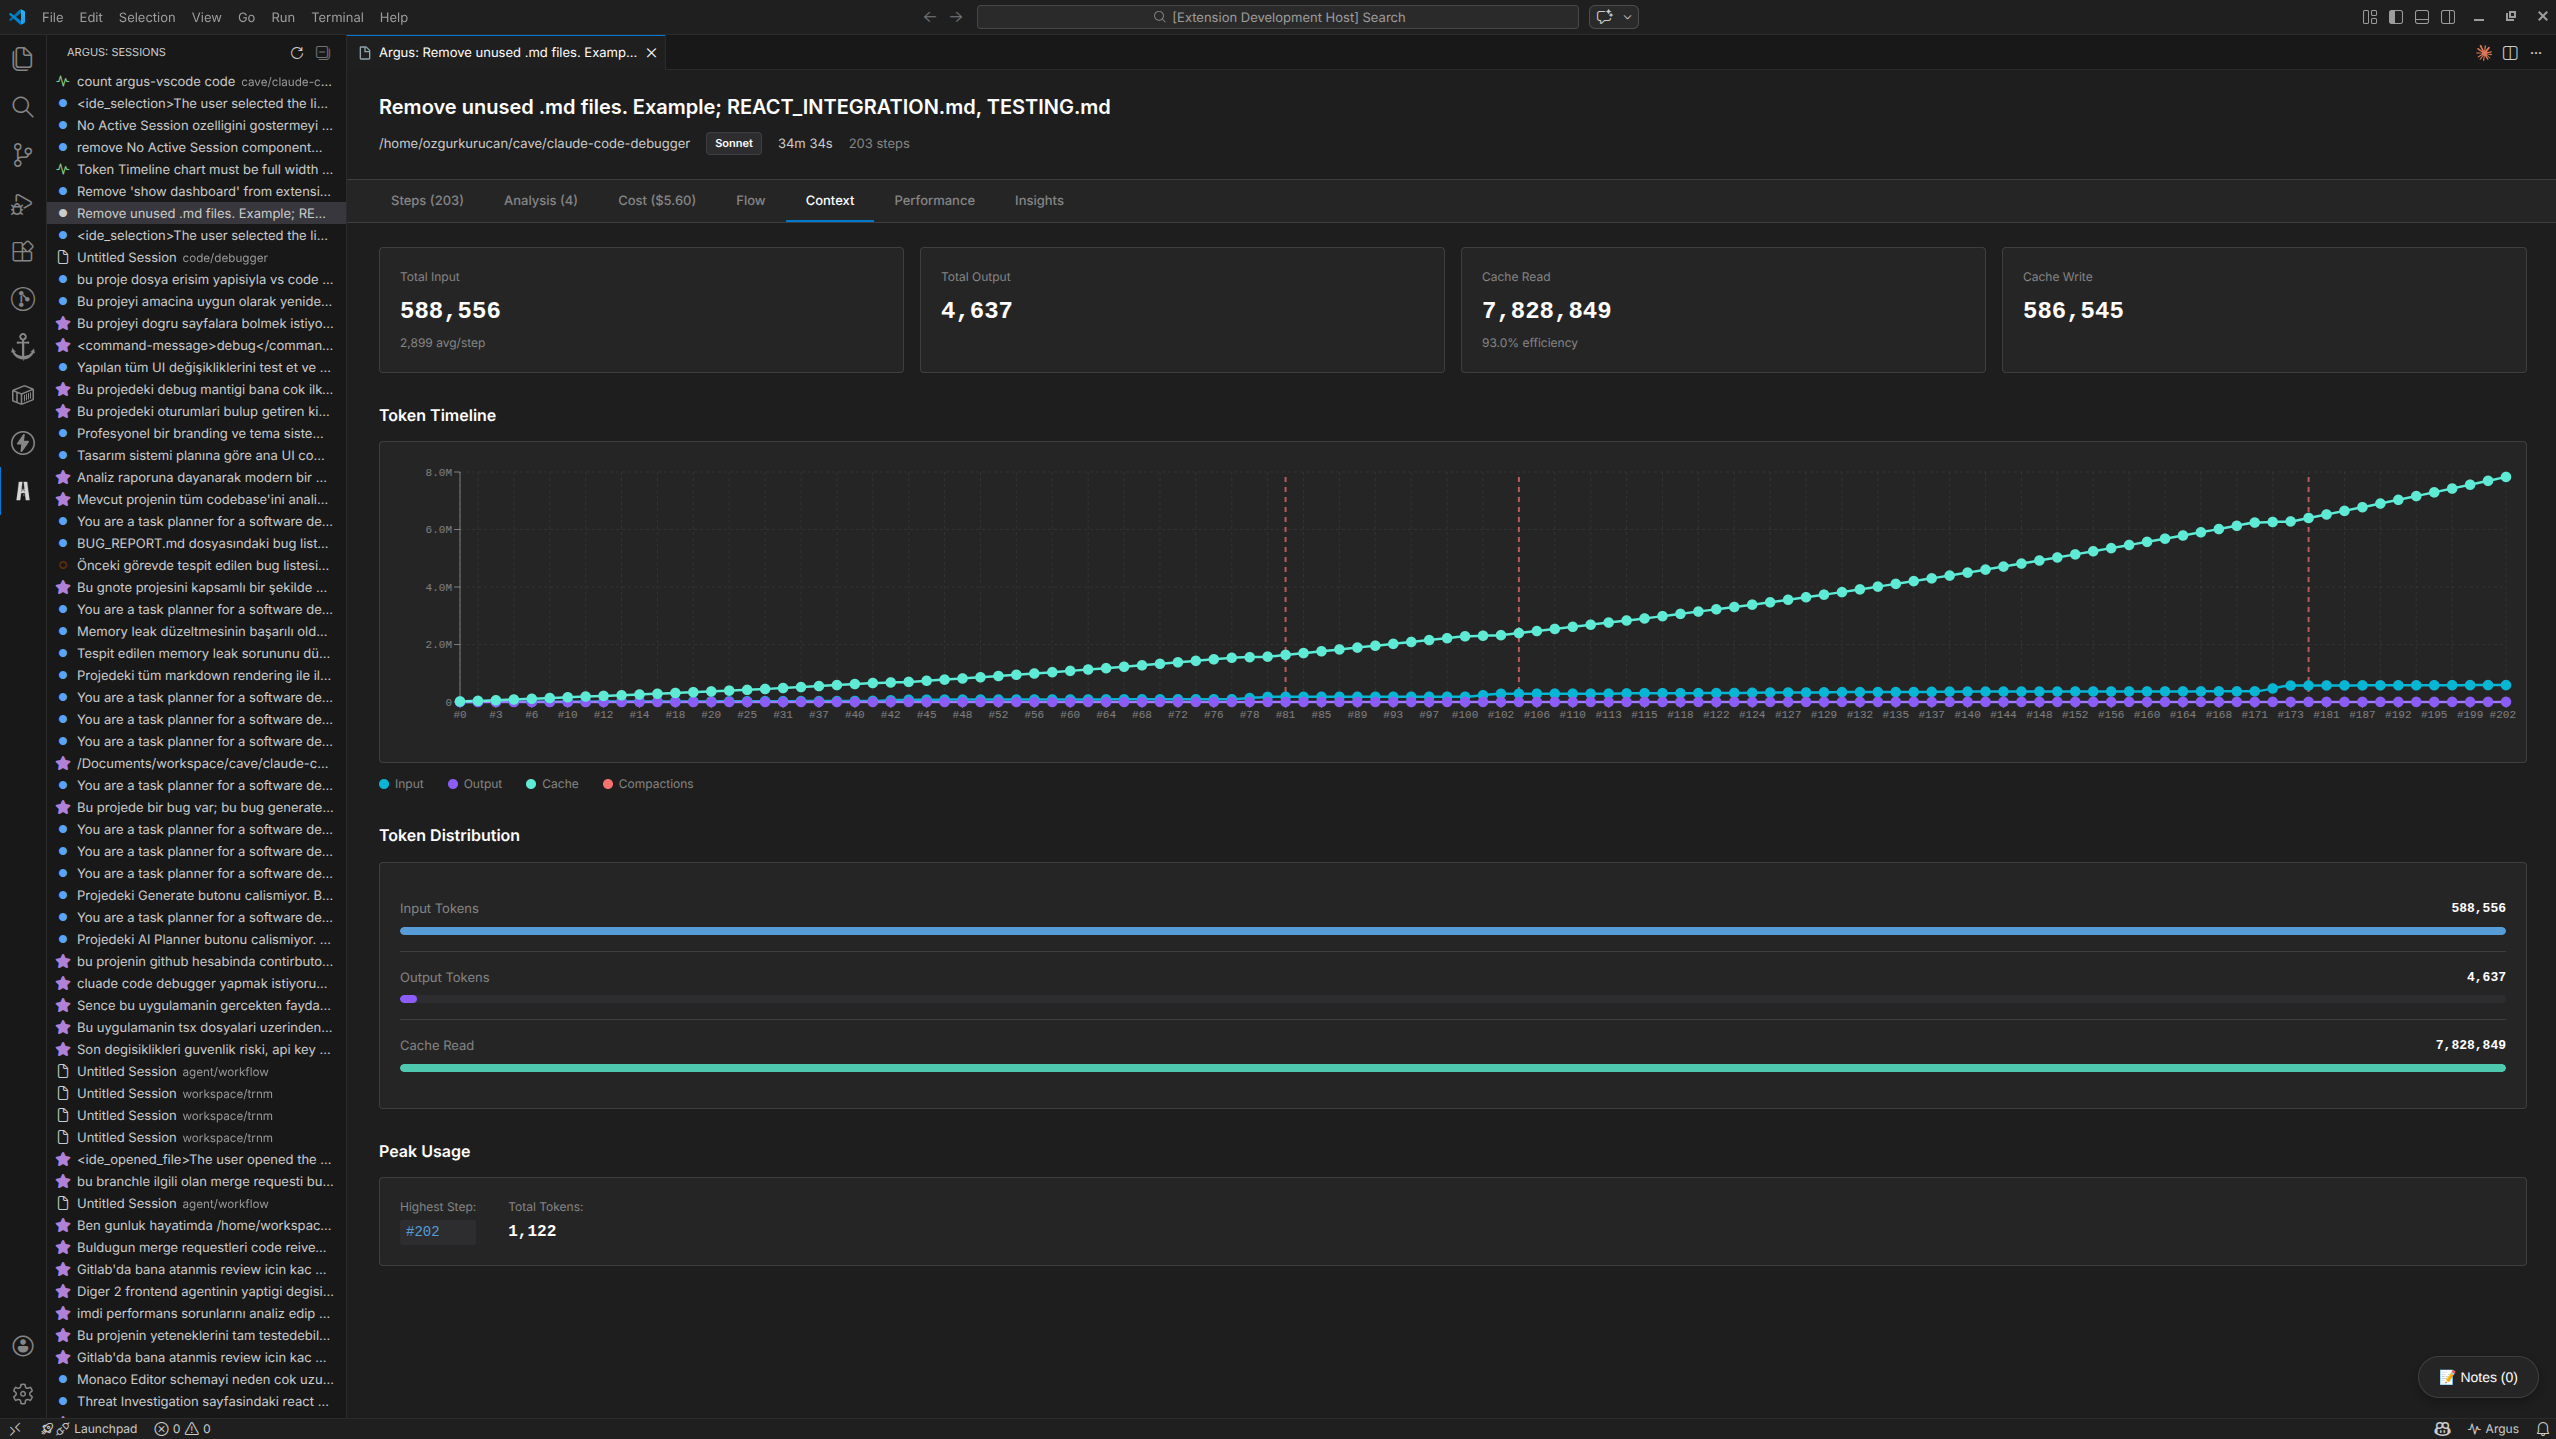Toggle the Input series in the timeline legend
This screenshot has width=2556, height=1439.
(401, 783)
